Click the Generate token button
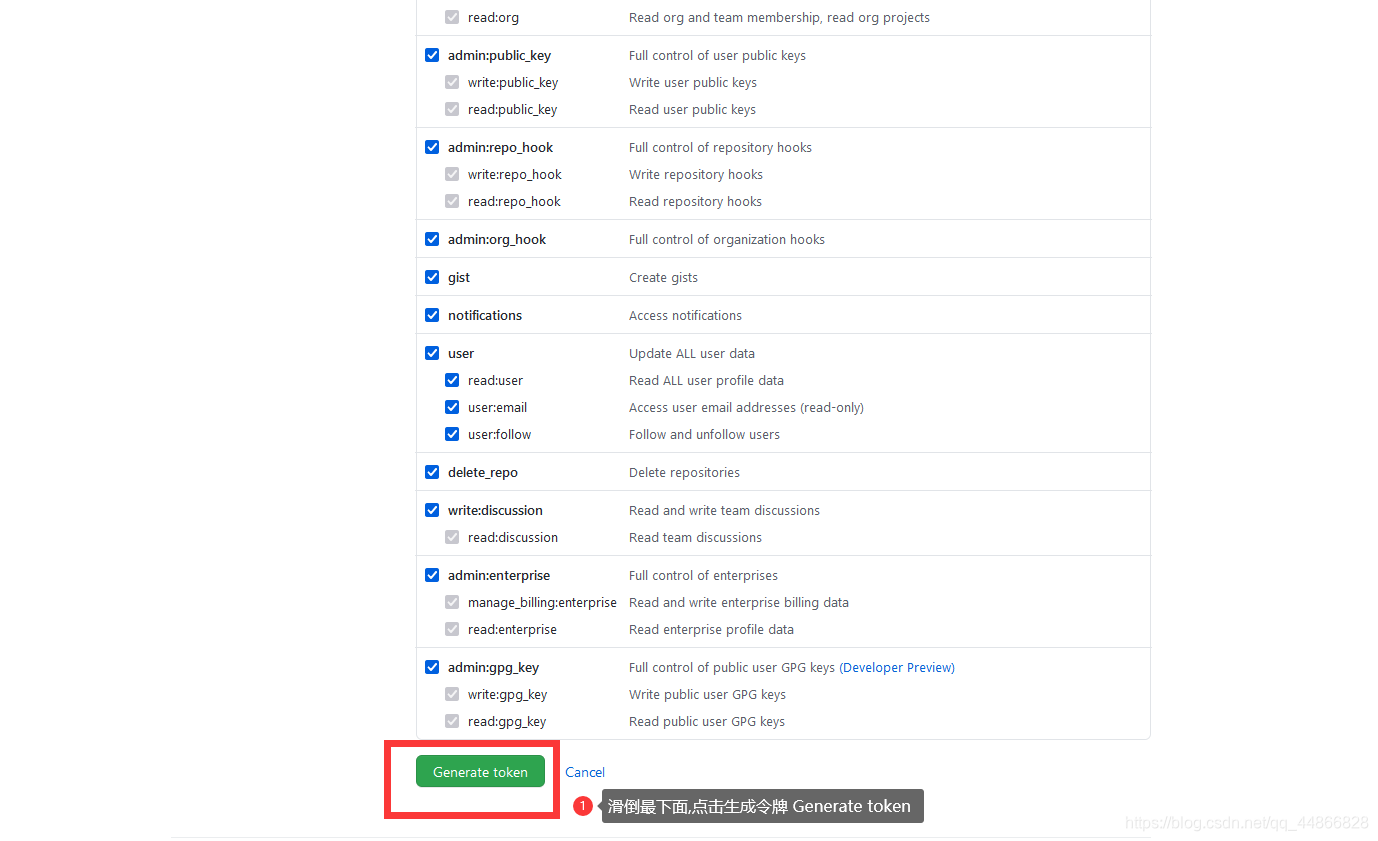This screenshot has width=1378, height=841. tap(480, 771)
